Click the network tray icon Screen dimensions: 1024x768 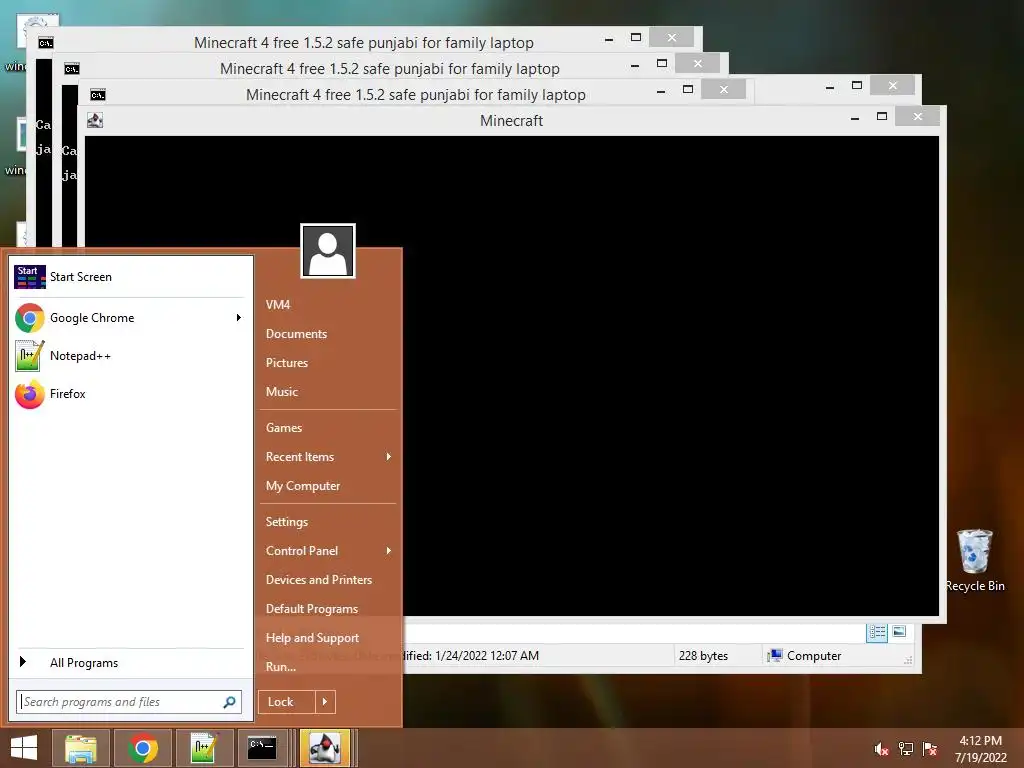906,749
